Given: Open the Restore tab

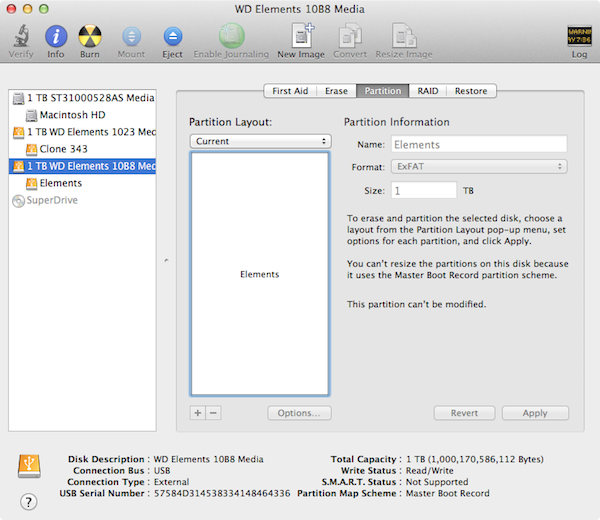Looking at the screenshot, I should click(471, 91).
